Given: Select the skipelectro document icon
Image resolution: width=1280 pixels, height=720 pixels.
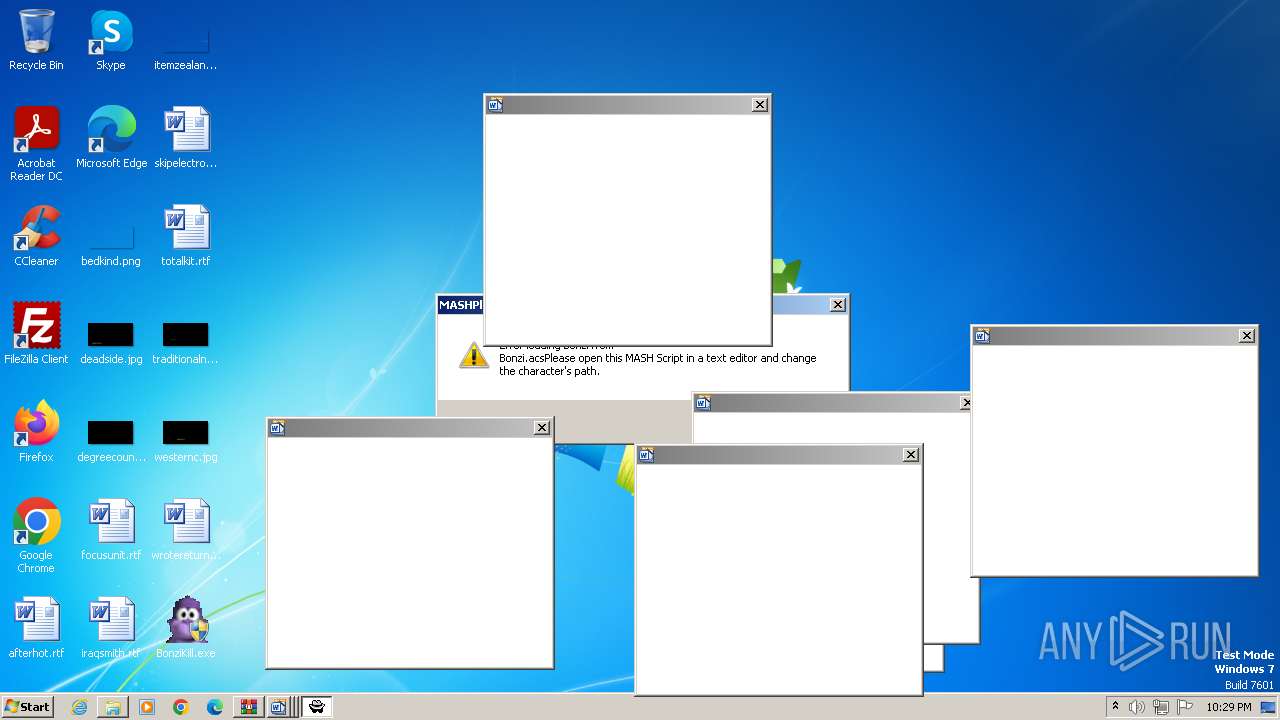Looking at the screenshot, I should tap(186, 138).
